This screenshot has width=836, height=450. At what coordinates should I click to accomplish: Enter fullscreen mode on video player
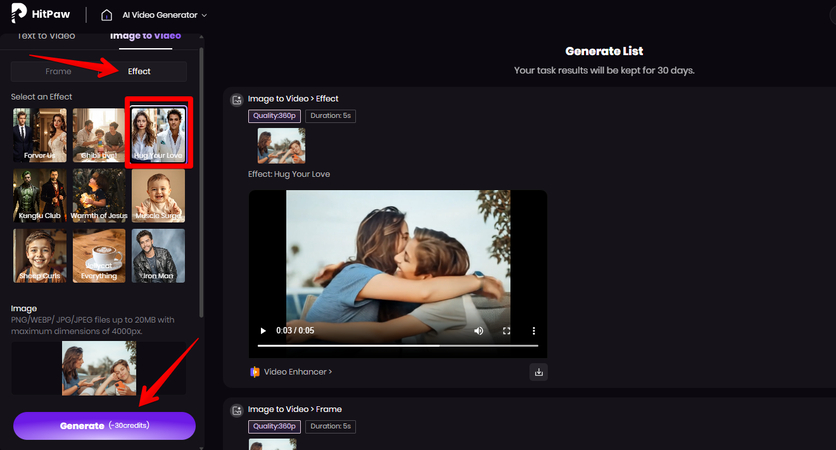[506, 331]
